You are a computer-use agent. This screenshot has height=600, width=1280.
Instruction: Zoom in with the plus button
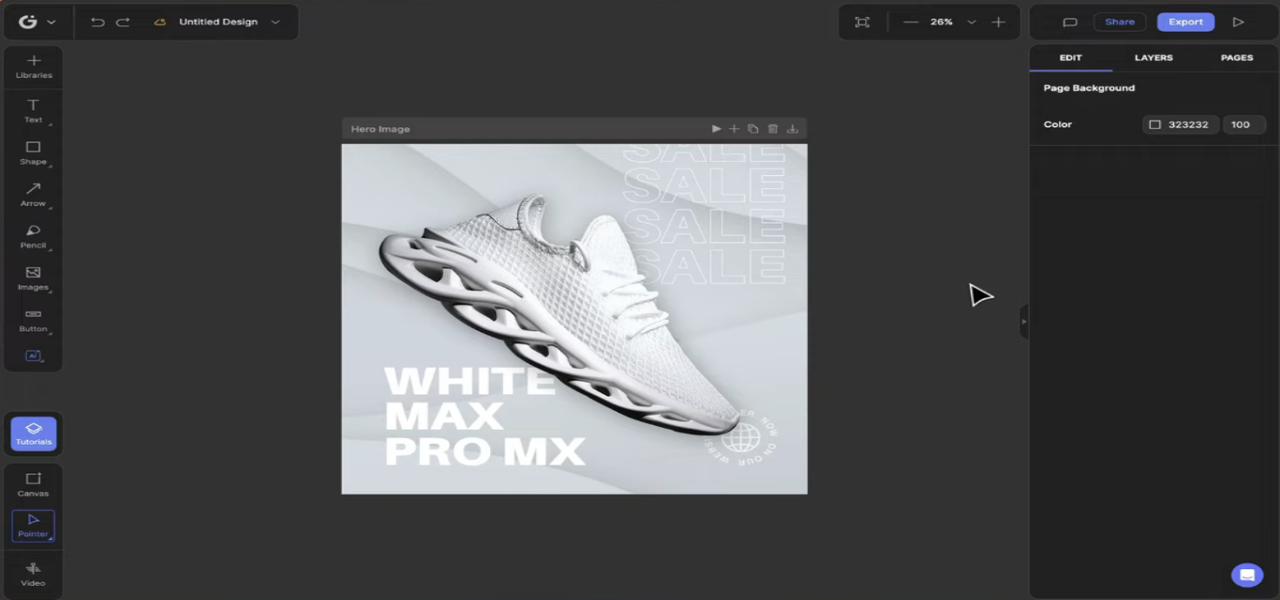(x=998, y=22)
